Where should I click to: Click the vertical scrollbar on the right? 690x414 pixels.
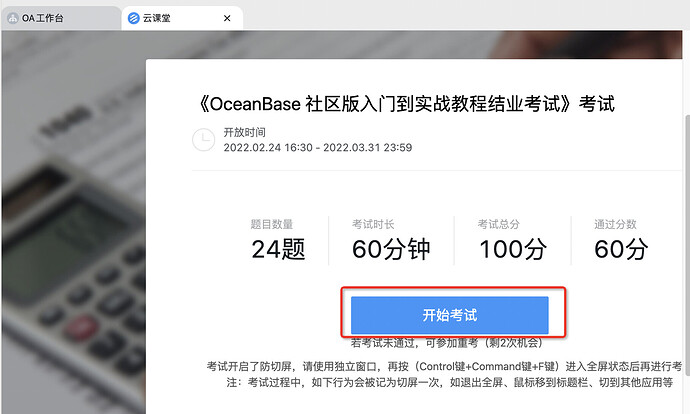pos(687,244)
